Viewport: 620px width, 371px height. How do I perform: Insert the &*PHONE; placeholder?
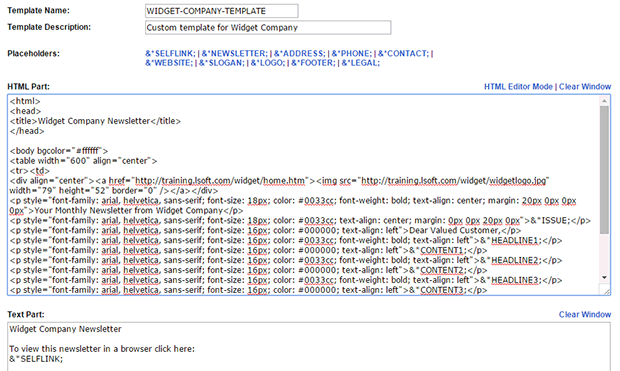352,53
